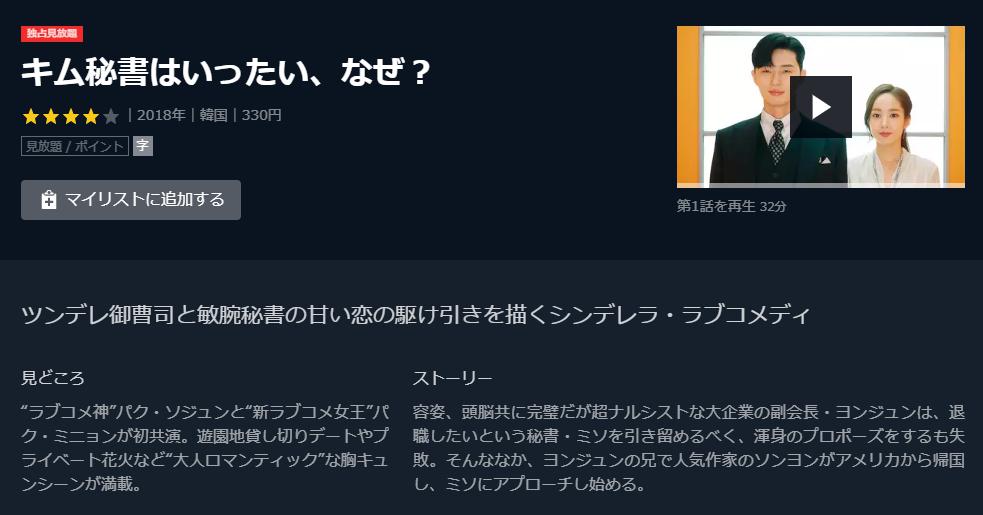Click the second gold rating star
The width and height of the screenshot is (983, 515).
(x=51, y=116)
